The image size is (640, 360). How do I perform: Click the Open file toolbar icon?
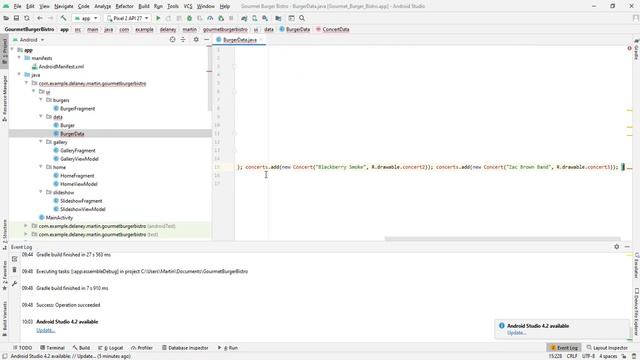tap(6, 18)
